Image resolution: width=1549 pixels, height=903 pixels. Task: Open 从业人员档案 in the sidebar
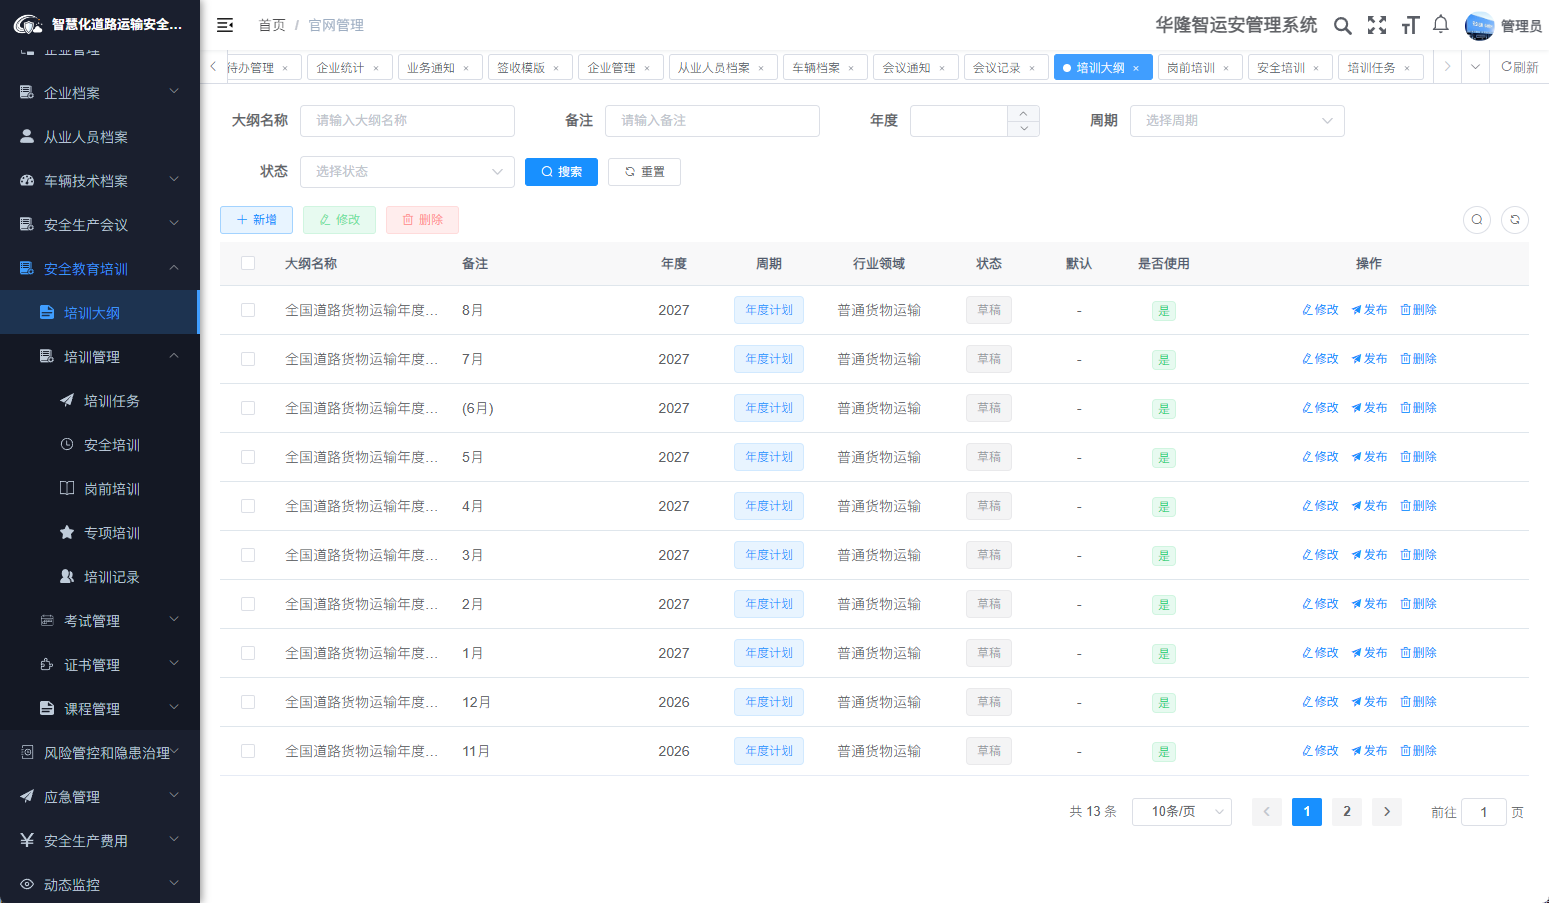(100, 137)
